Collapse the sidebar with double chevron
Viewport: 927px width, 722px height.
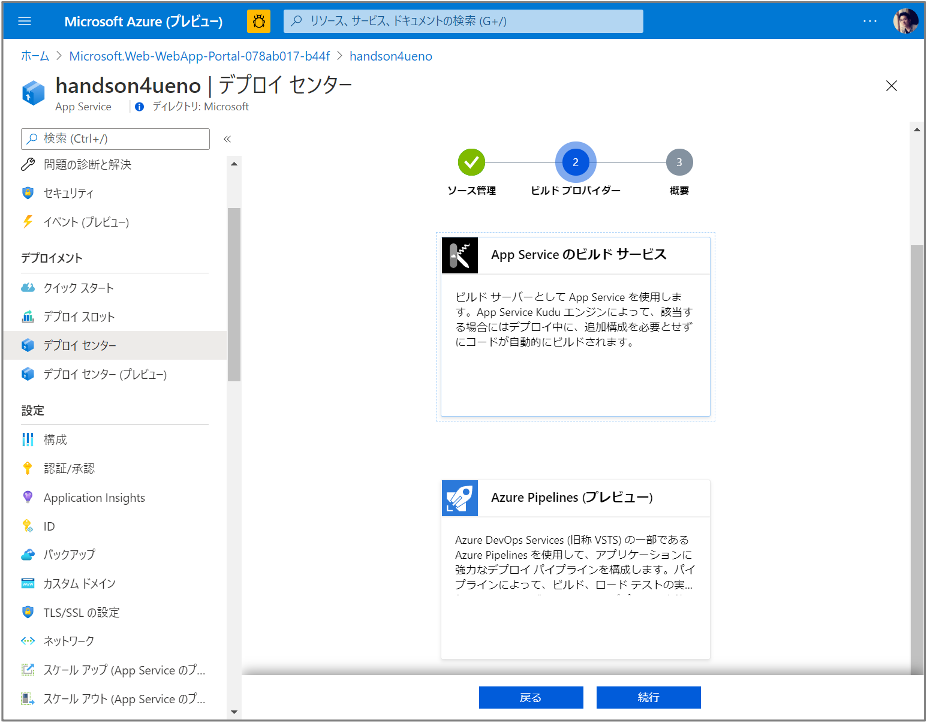(x=227, y=139)
